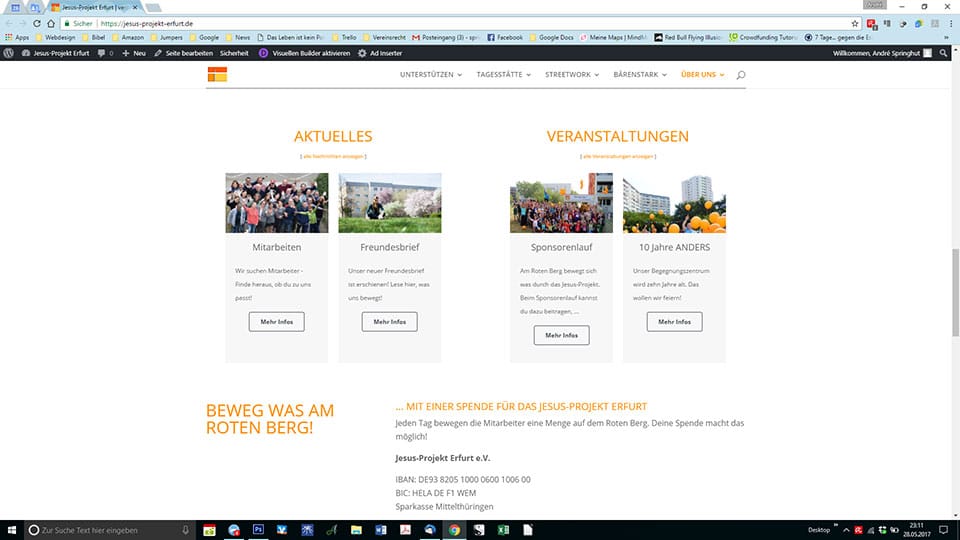Open the Google bookmark folder
The width and height of the screenshot is (960, 540).
pos(204,37)
